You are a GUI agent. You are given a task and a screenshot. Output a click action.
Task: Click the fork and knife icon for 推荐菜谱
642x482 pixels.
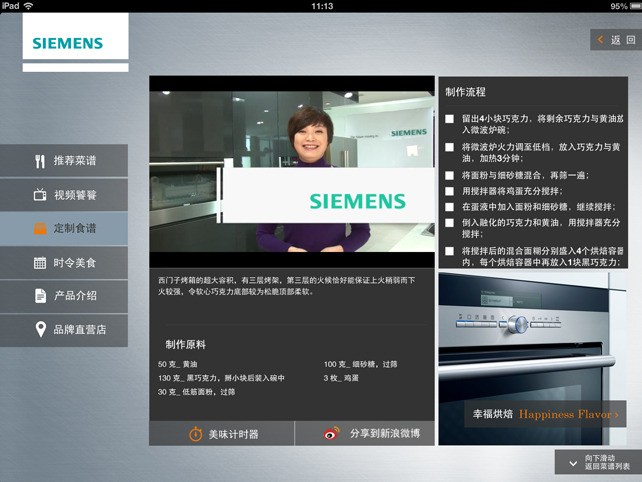click(x=40, y=161)
